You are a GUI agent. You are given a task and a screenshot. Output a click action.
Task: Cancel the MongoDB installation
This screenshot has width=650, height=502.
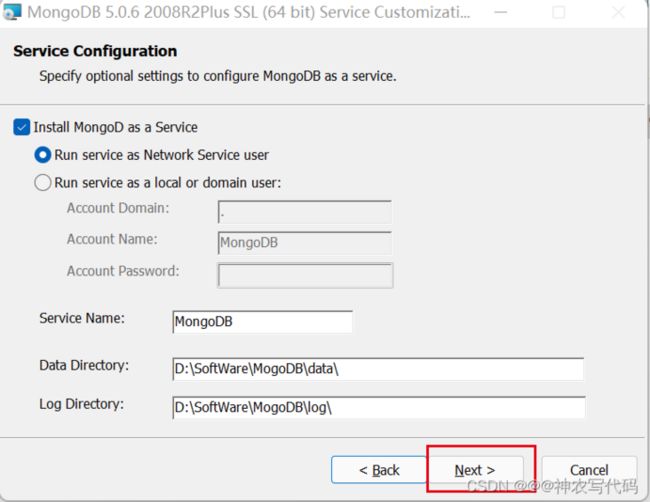(589, 470)
